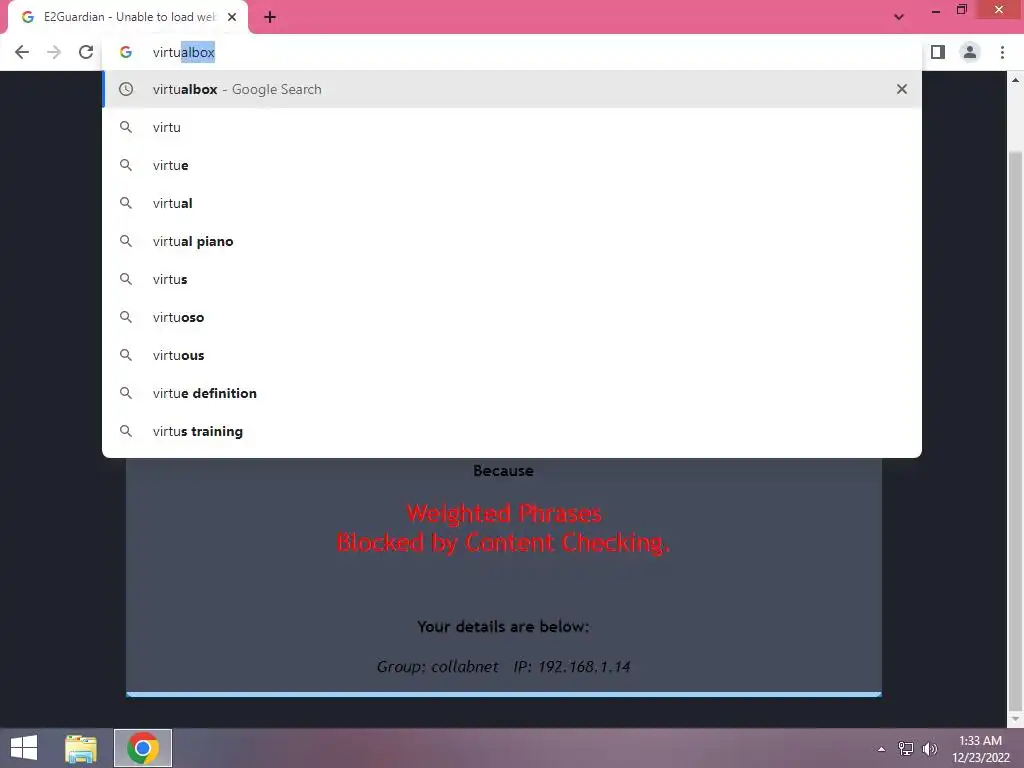Select the E2Guardian tab
1024x768 pixels.
(128, 17)
